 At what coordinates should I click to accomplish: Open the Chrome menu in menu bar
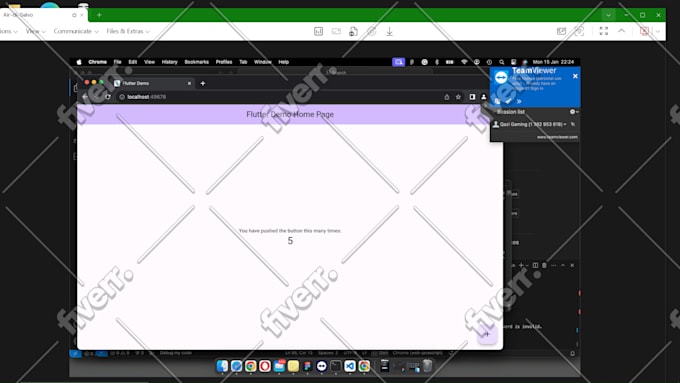(98, 62)
